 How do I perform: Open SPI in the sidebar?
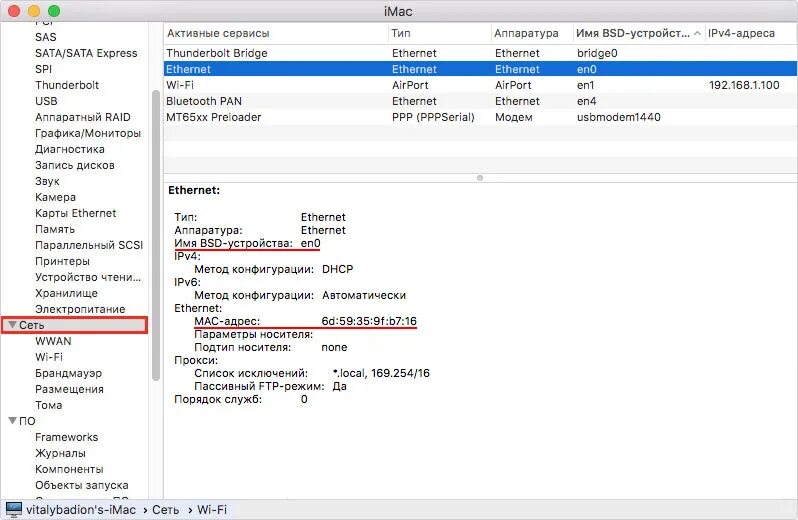(x=43, y=69)
